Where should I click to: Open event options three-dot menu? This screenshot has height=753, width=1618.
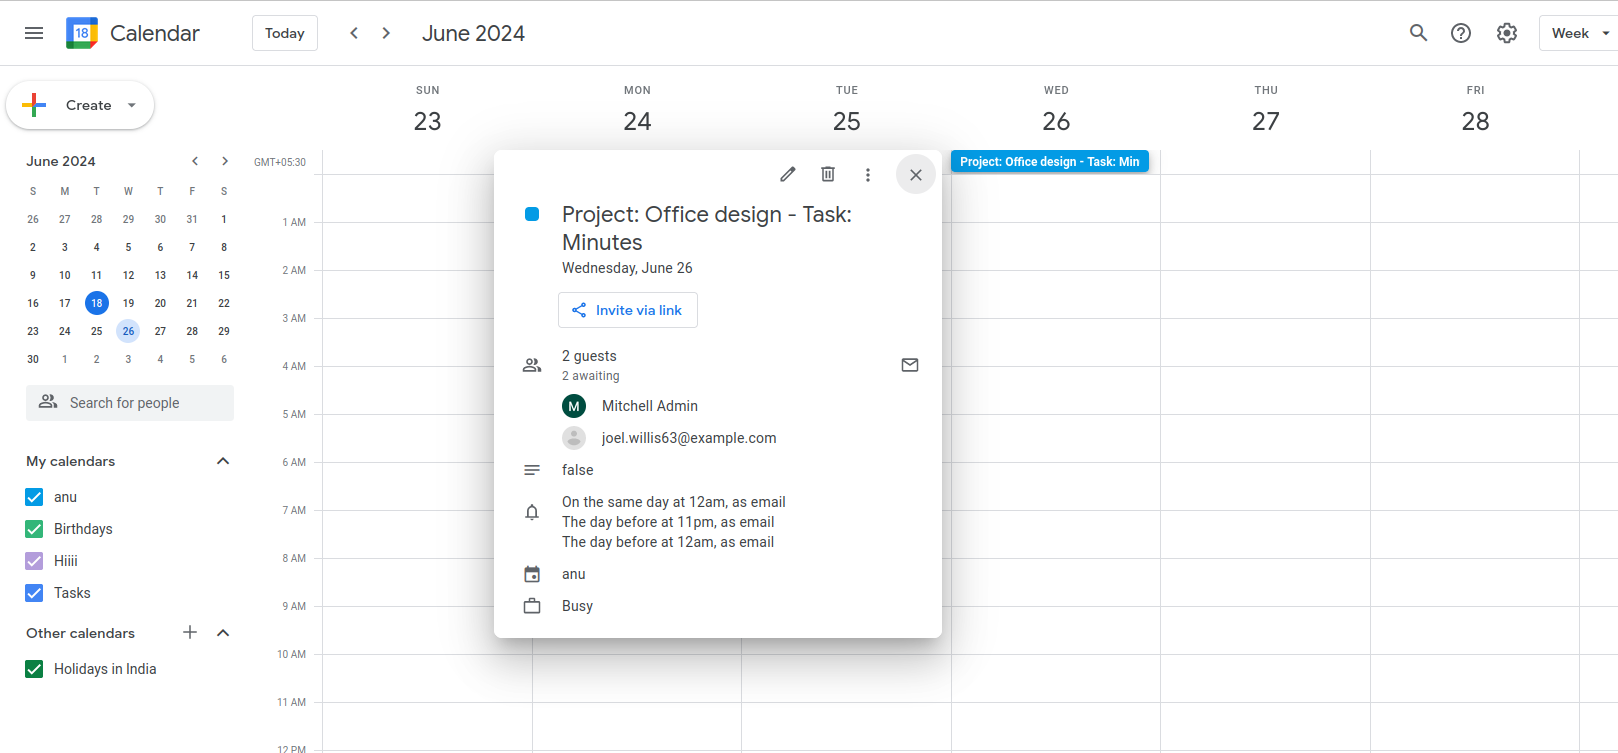pos(868,175)
